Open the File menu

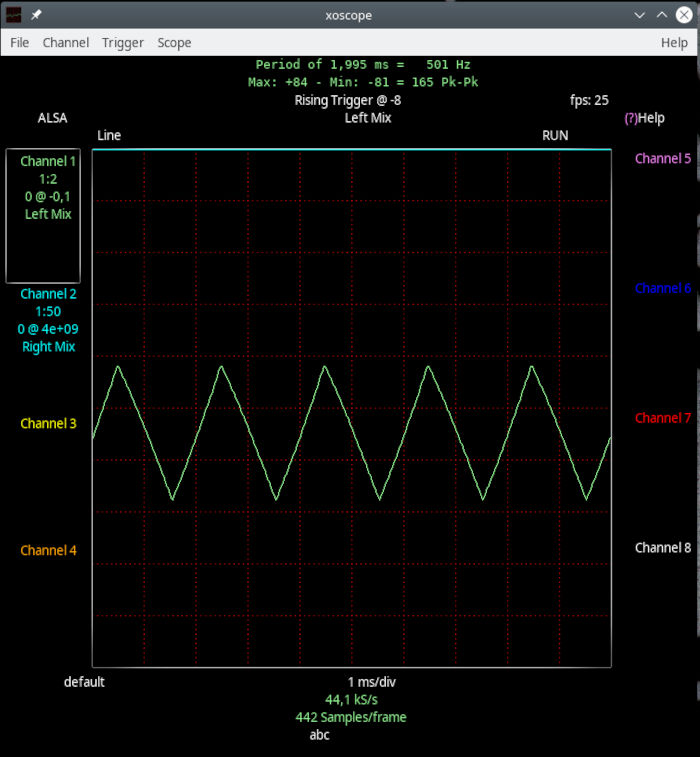pos(20,43)
